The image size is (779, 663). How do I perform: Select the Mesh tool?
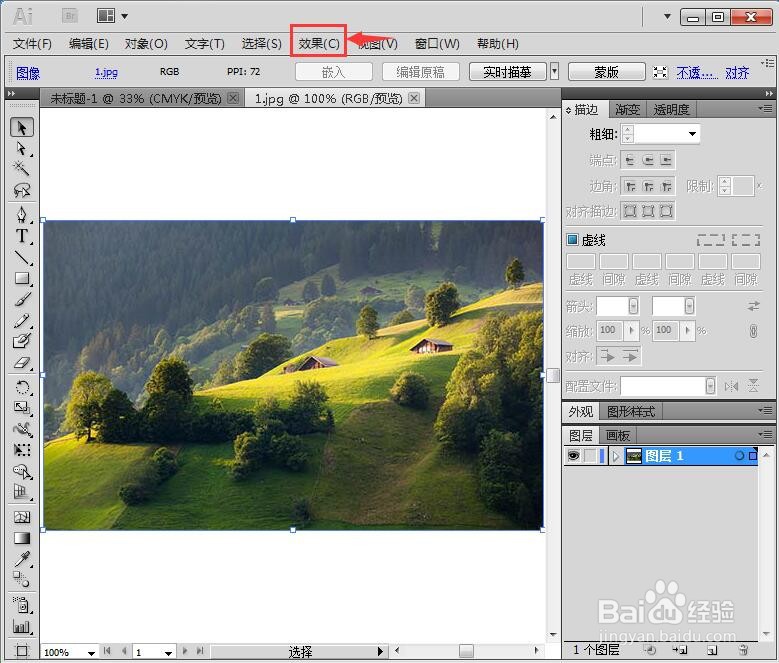coord(22,517)
